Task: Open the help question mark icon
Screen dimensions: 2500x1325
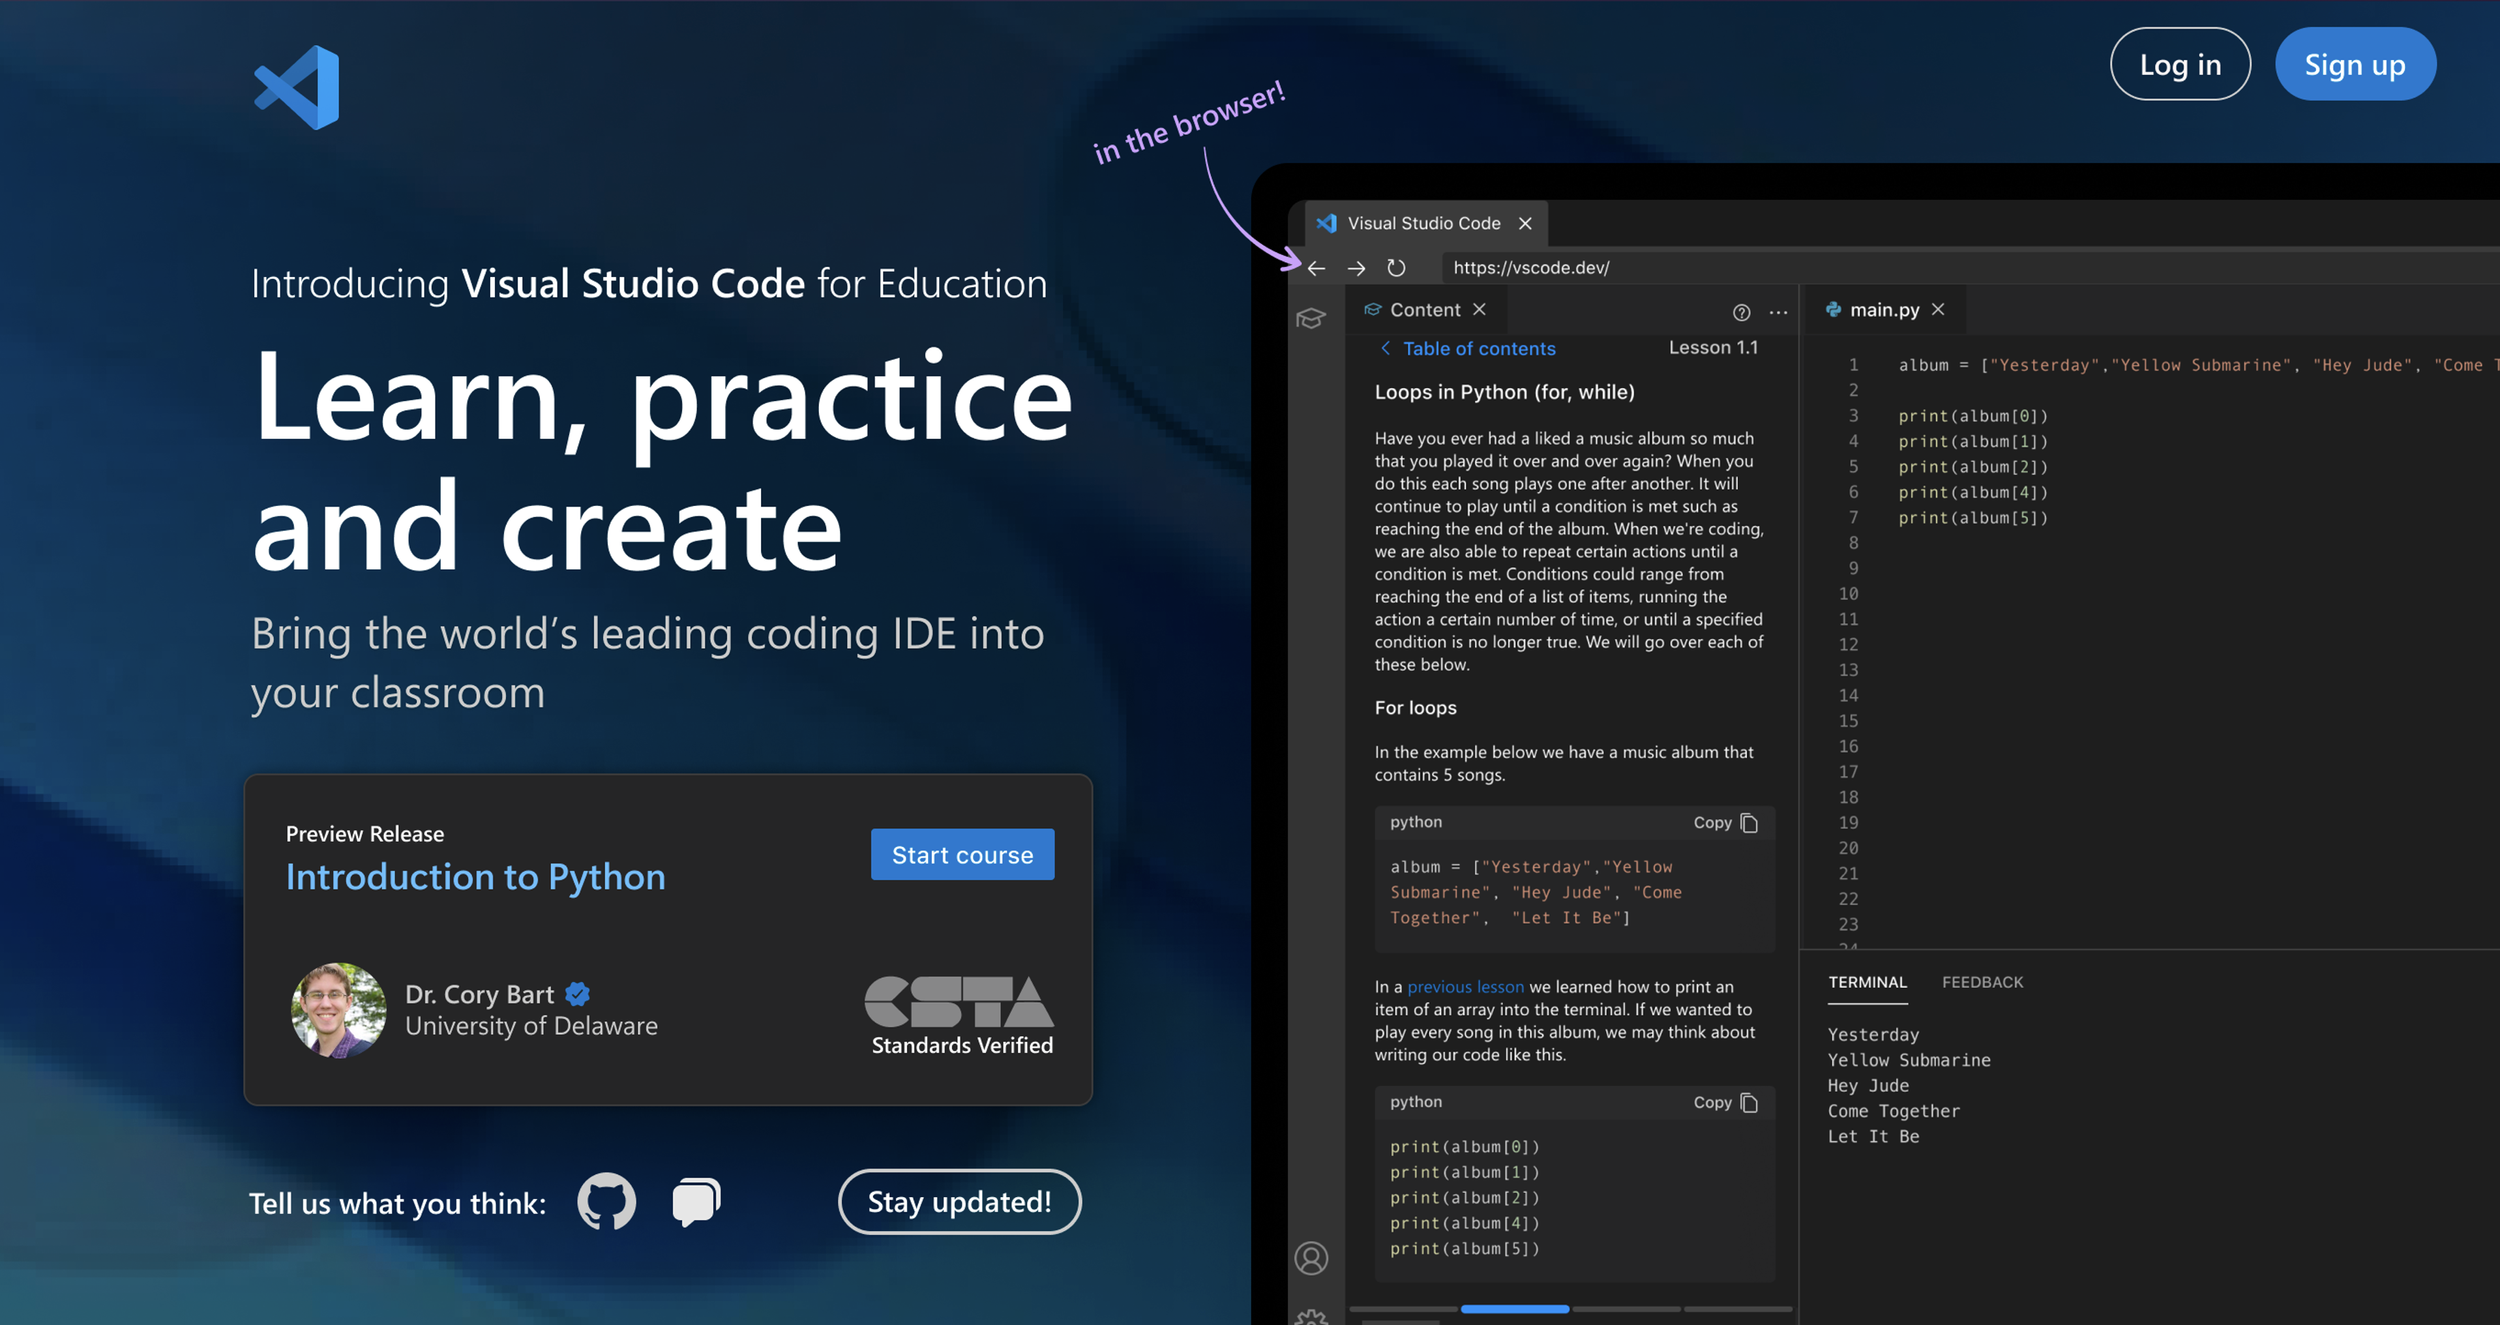Action: tap(1741, 312)
